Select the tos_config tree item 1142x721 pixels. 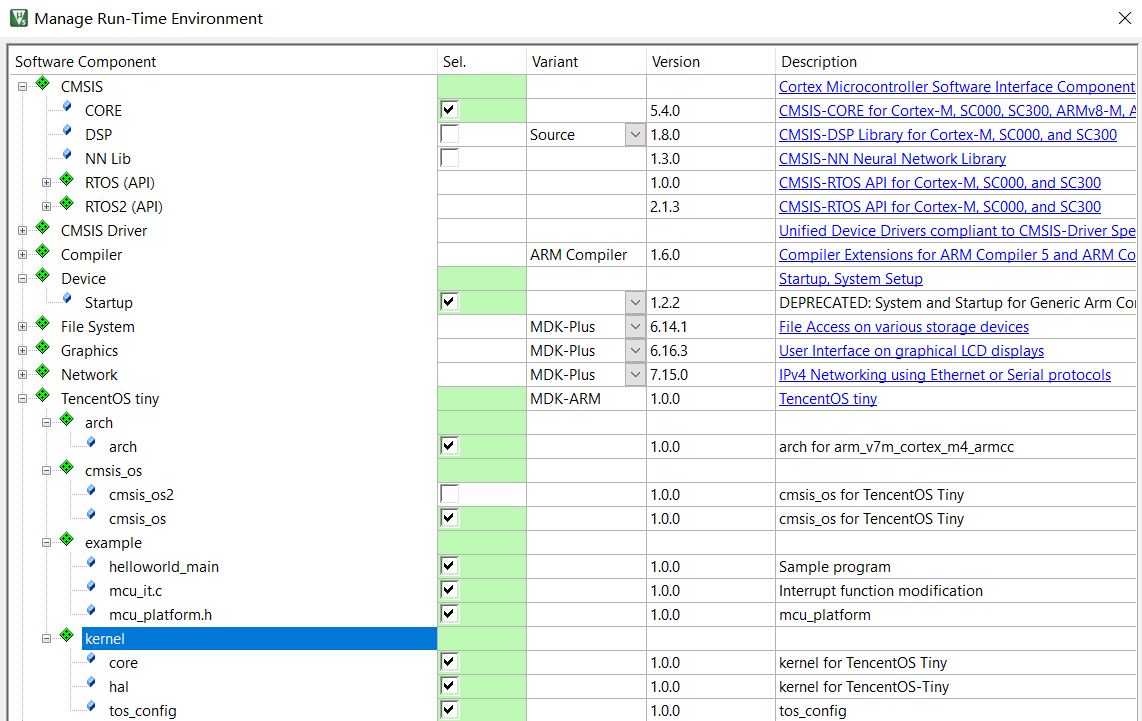[143, 711]
